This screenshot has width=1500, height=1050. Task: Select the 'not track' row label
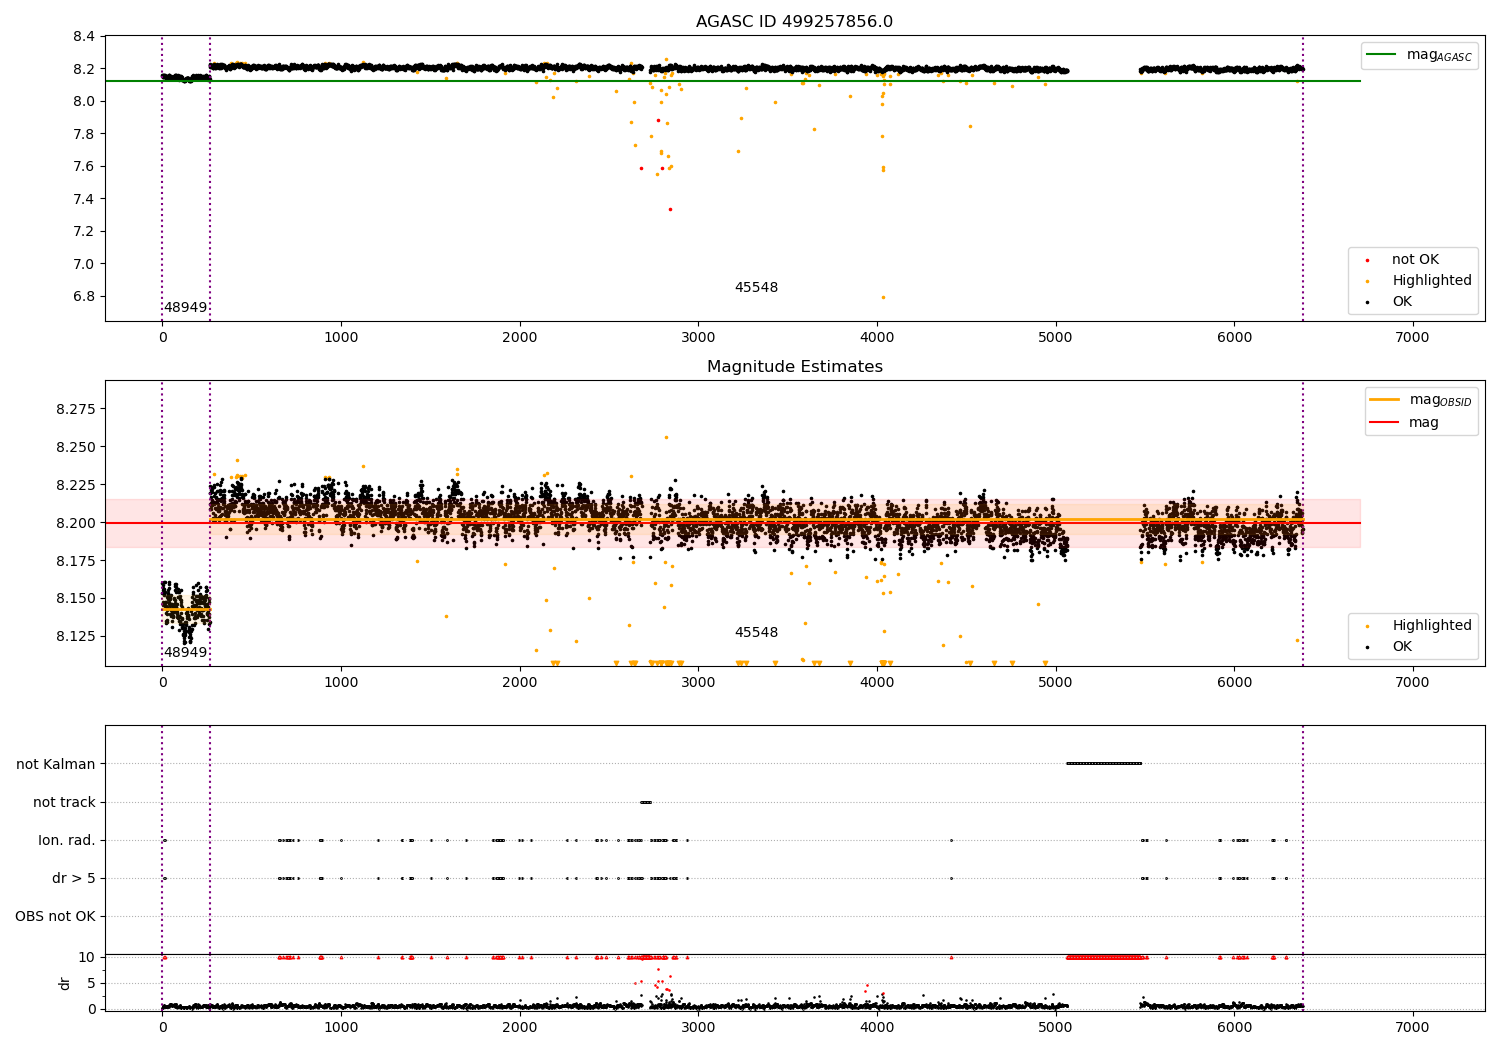point(64,802)
